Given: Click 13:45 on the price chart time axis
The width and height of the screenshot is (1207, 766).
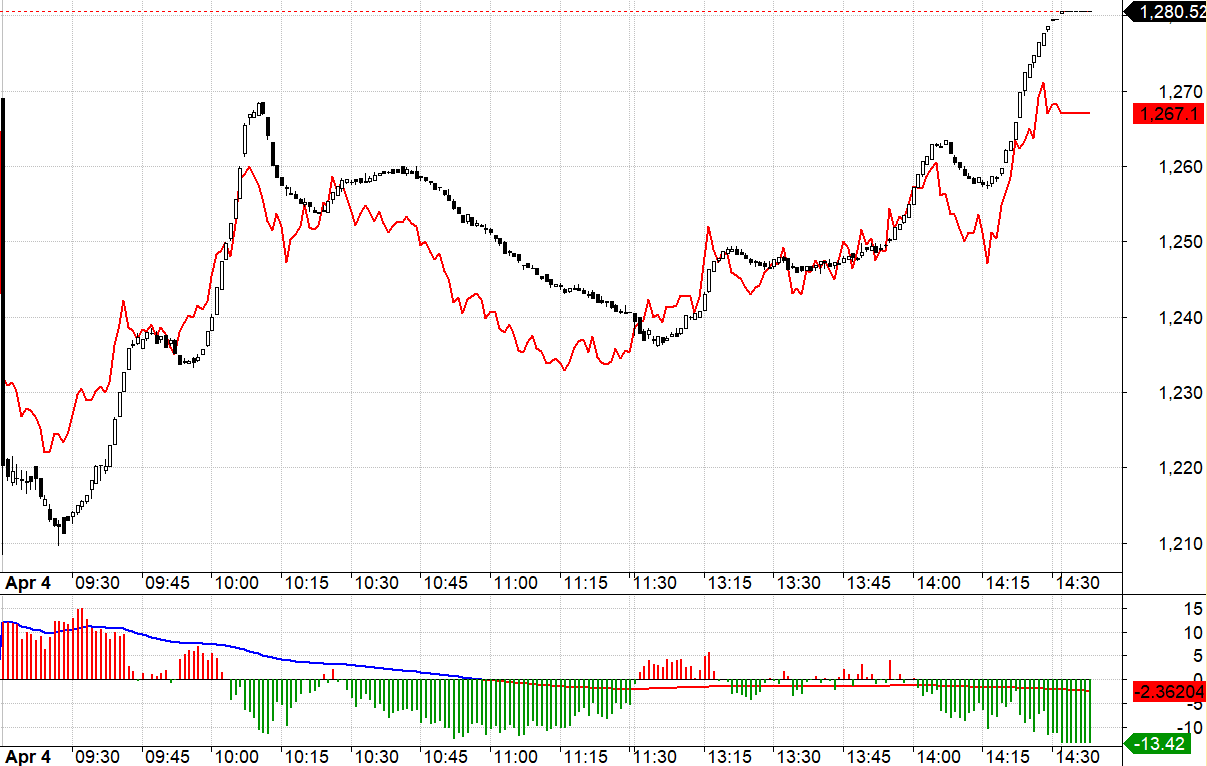Looking at the screenshot, I should pyautogui.click(x=869, y=583).
